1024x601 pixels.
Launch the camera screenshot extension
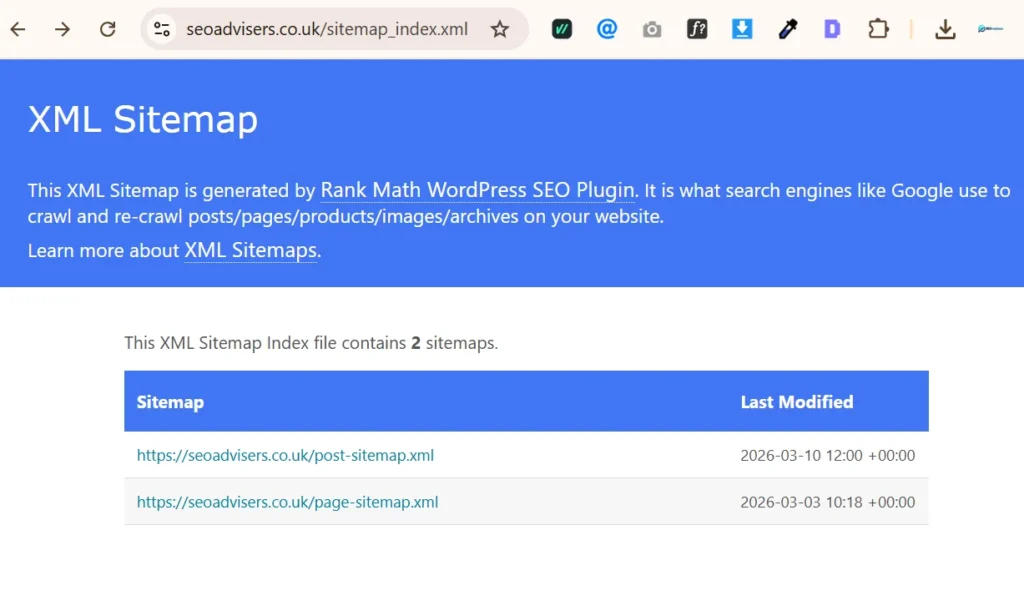click(652, 29)
